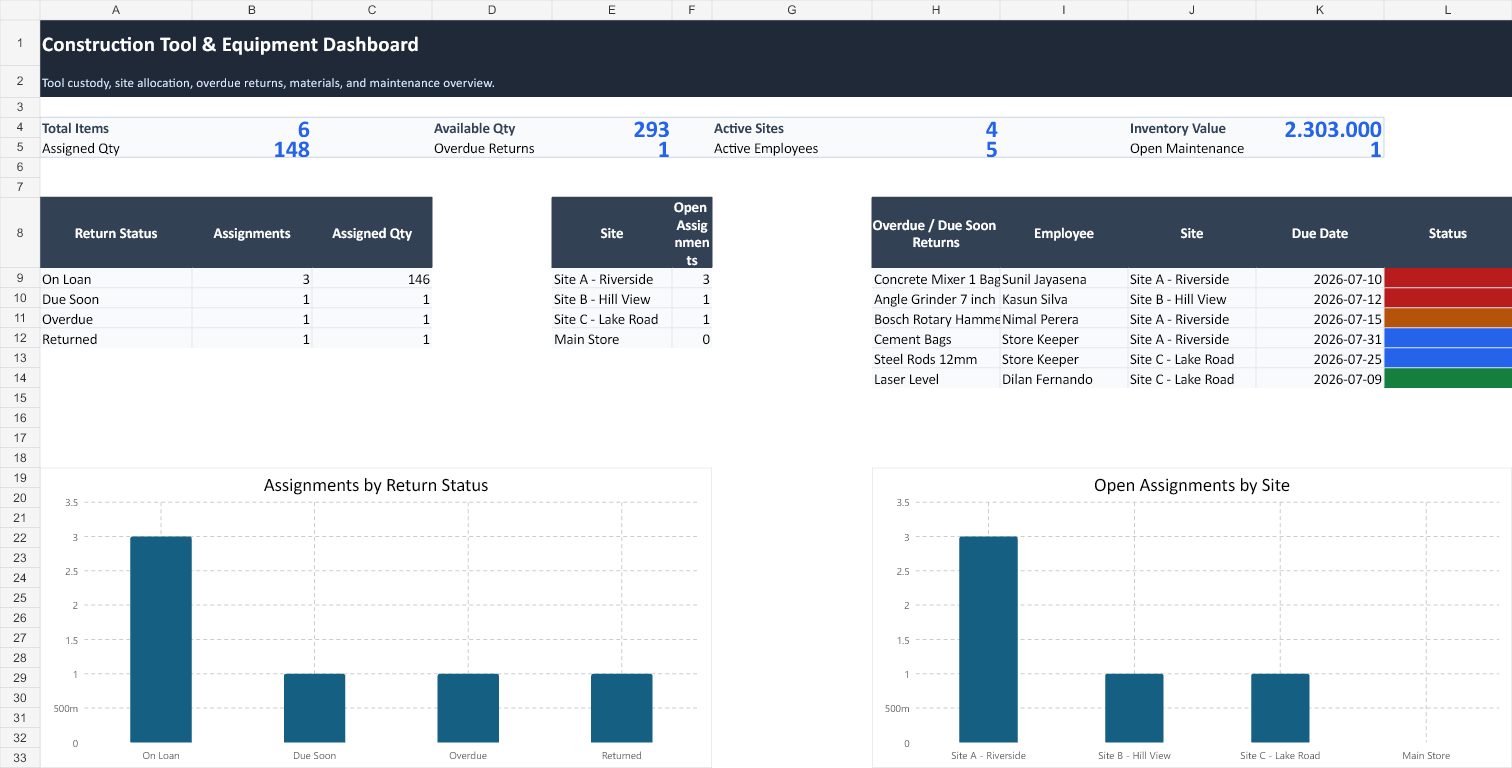The width and height of the screenshot is (1512, 768).
Task: Click the Steel Rods 12mm cell
Action: point(936,359)
